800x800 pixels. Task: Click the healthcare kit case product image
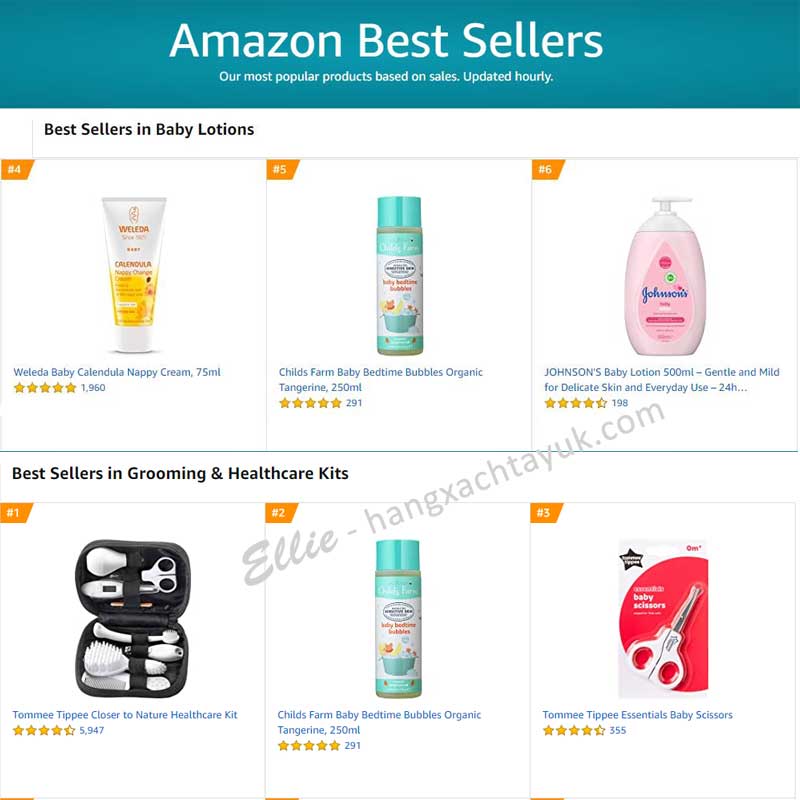(x=132, y=618)
